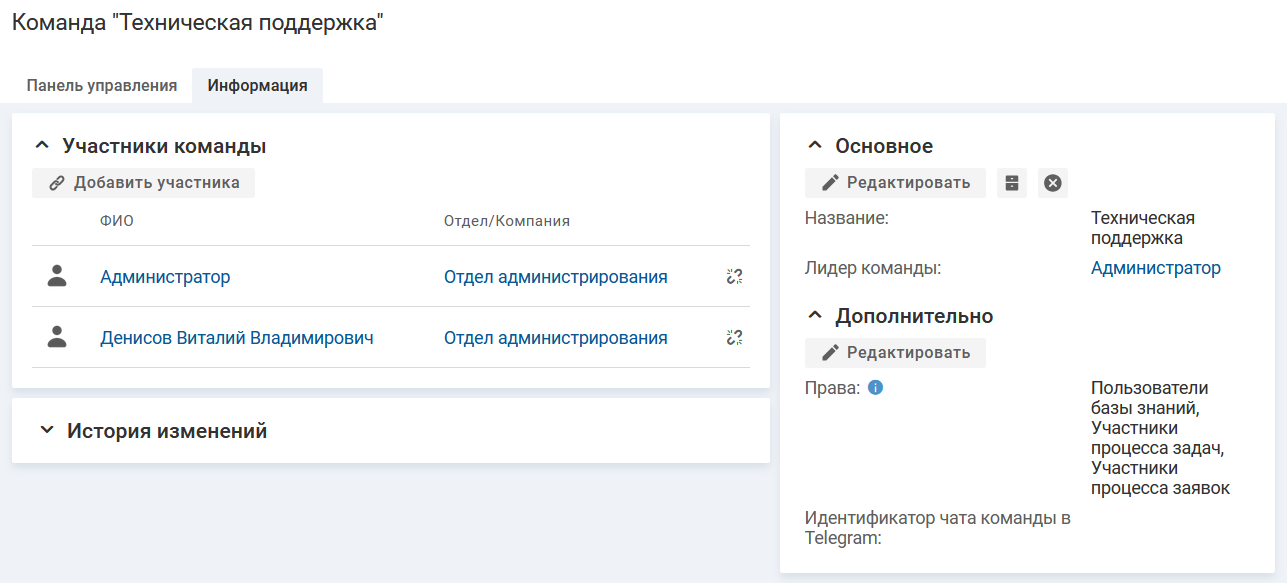Click the chain icon on Добавить участника

point(57,183)
